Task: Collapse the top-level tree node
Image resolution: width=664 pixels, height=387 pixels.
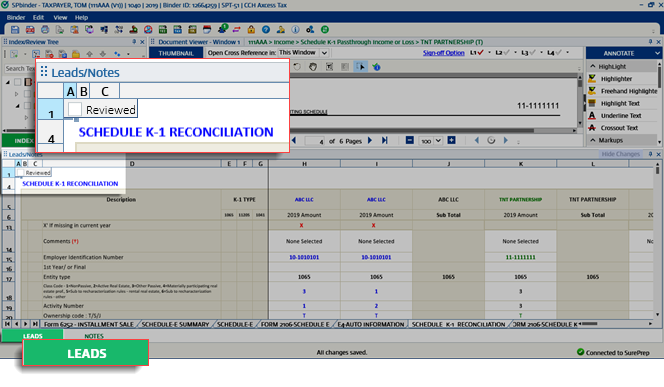Action: [8, 82]
